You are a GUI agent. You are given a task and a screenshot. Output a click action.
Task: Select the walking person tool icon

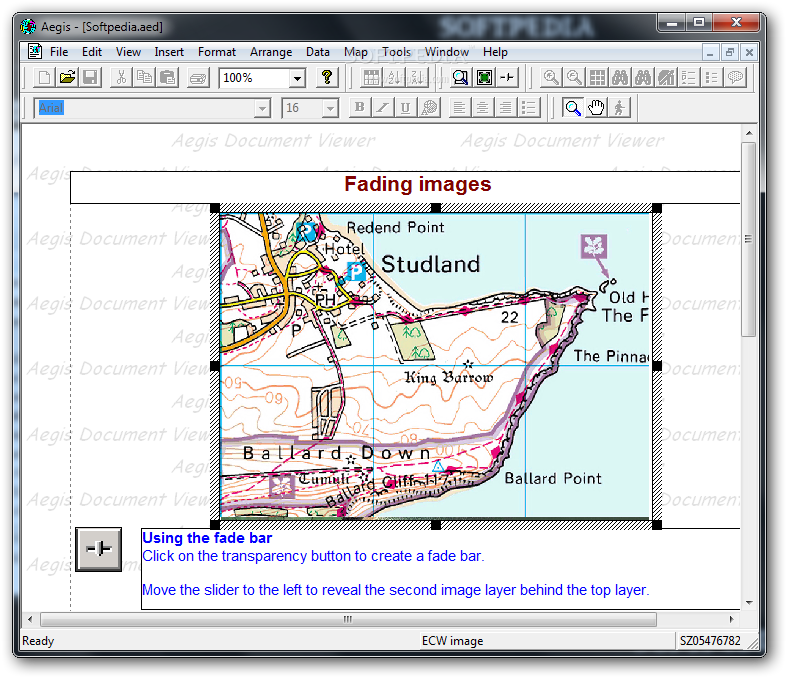point(619,108)
